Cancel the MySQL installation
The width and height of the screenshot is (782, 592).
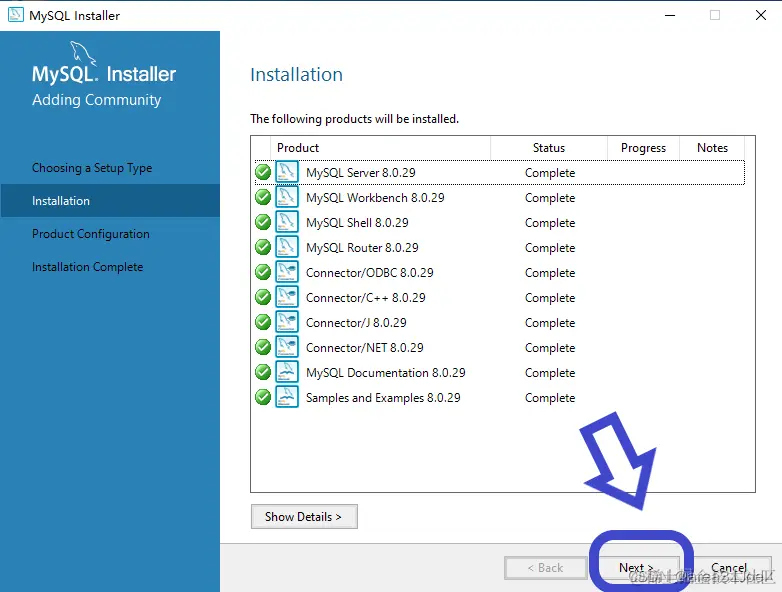[729, 568]
